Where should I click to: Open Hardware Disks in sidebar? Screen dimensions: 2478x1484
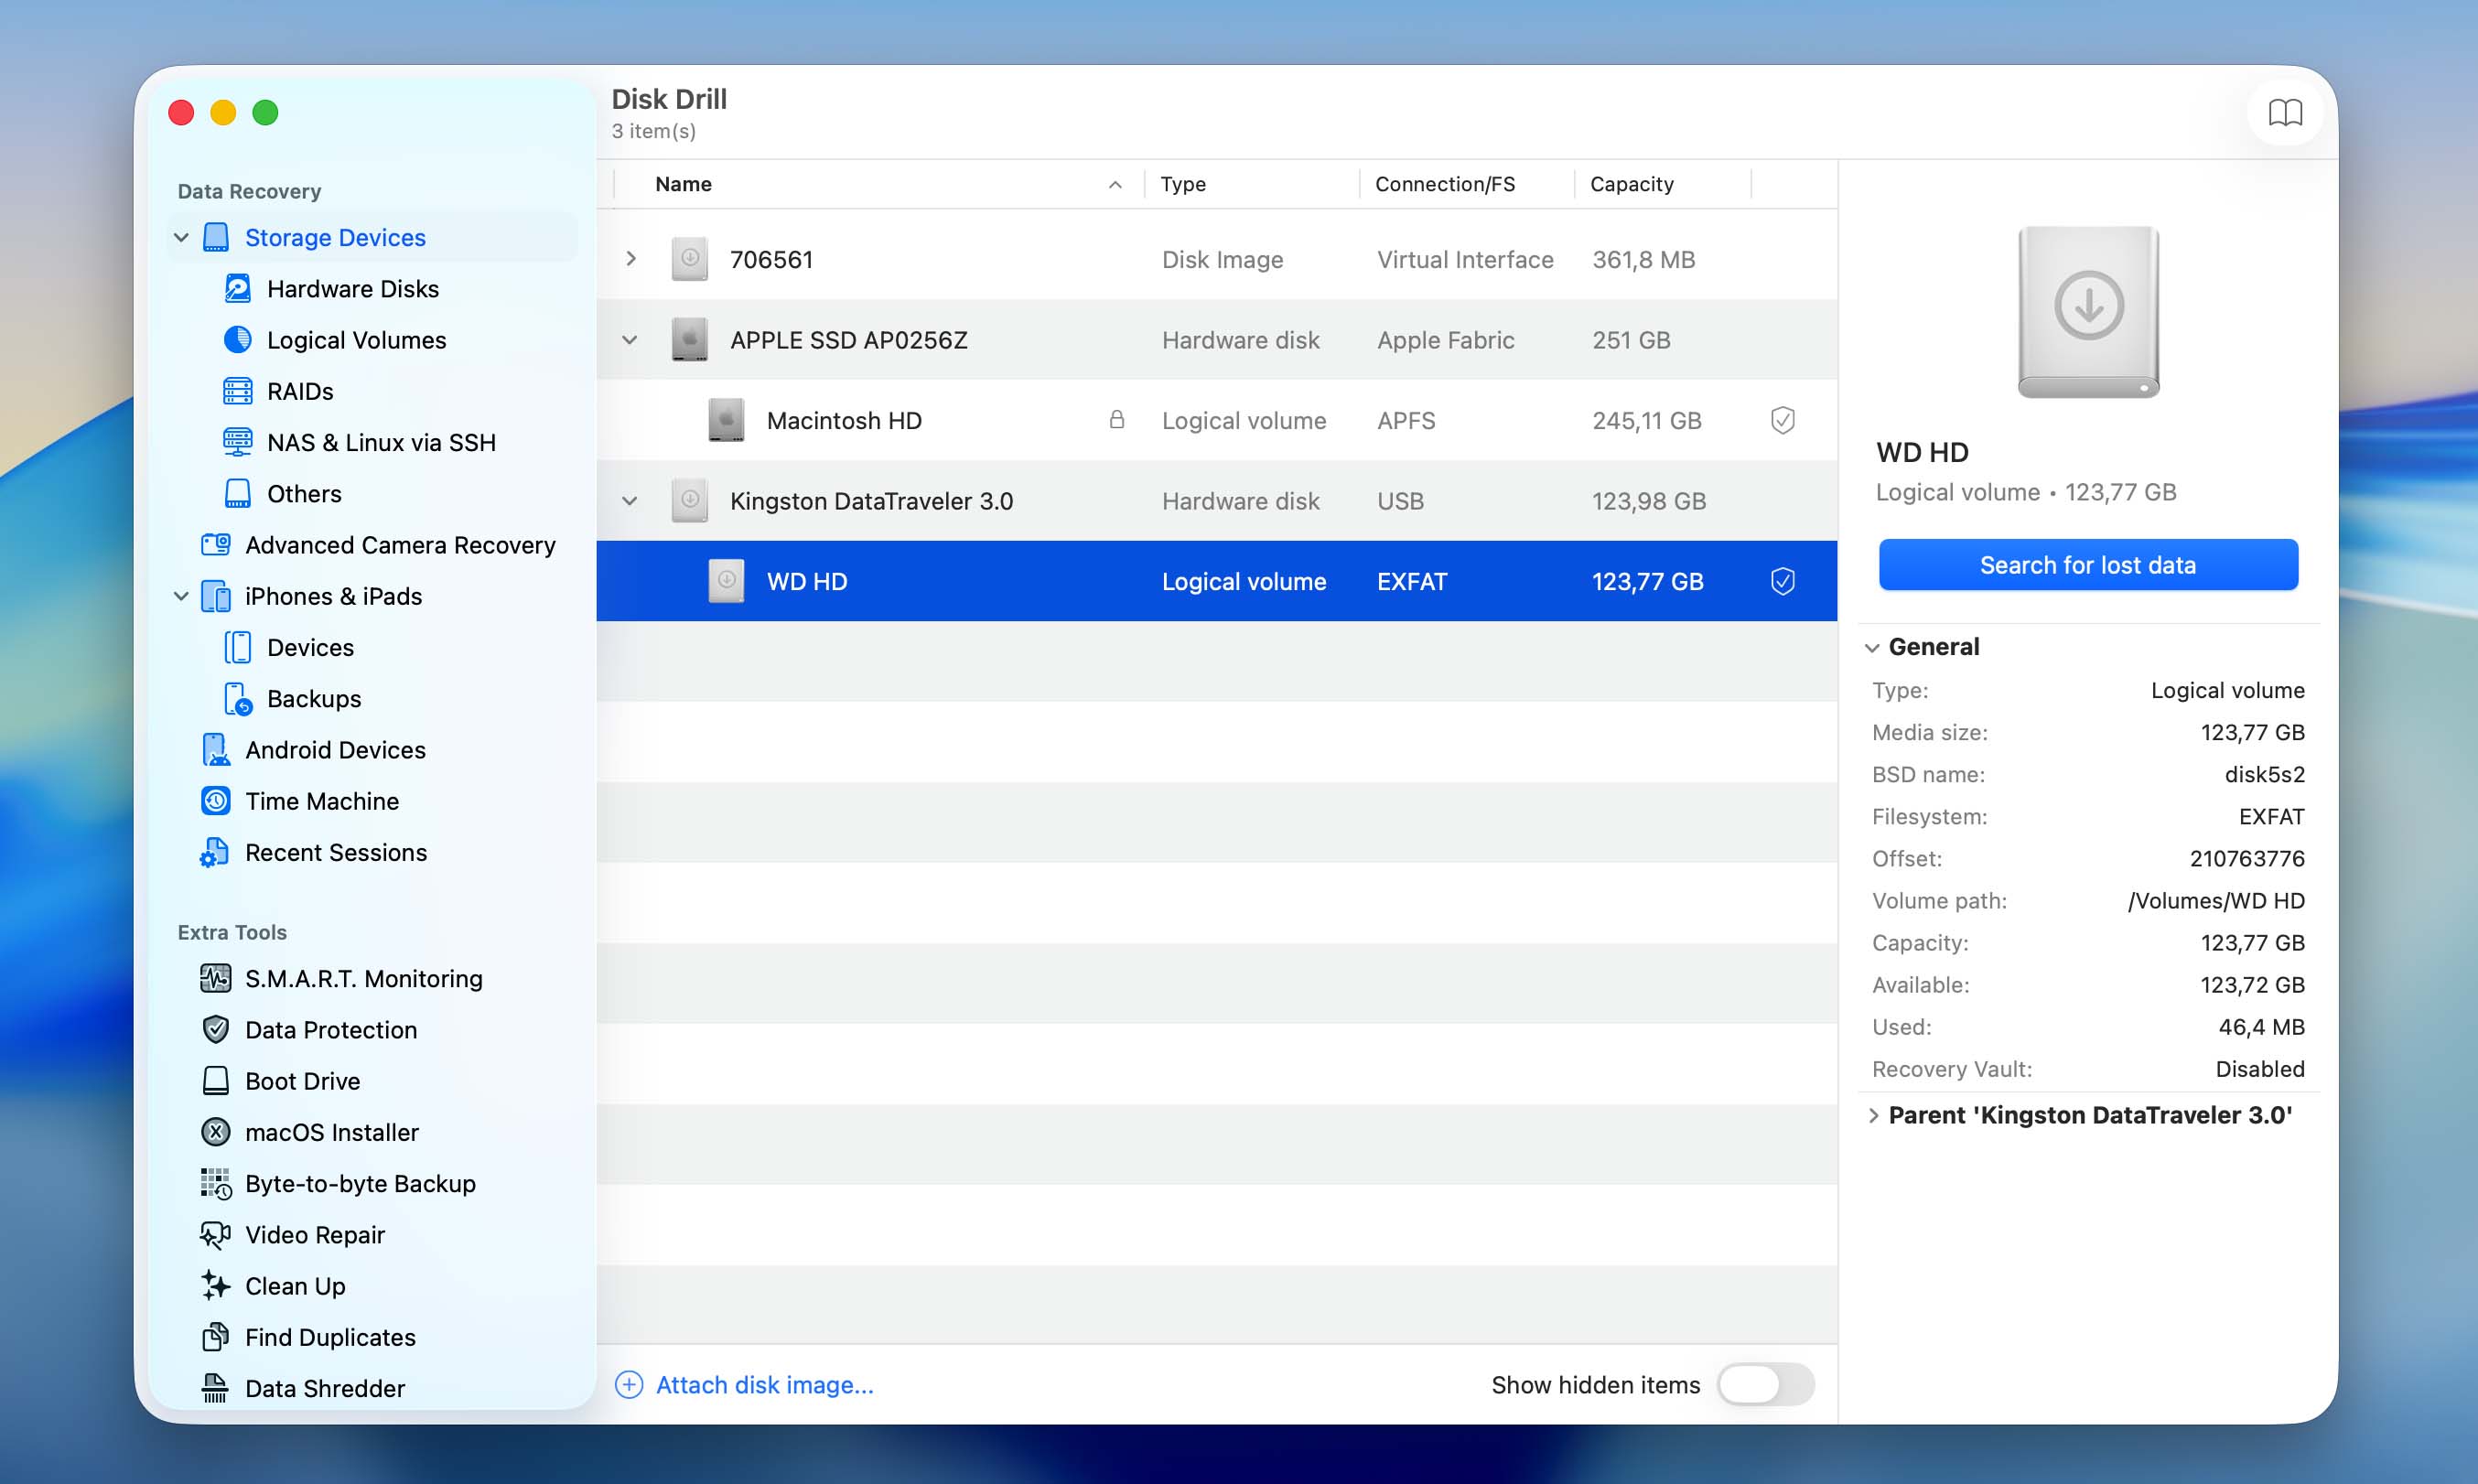pos(352,288)
